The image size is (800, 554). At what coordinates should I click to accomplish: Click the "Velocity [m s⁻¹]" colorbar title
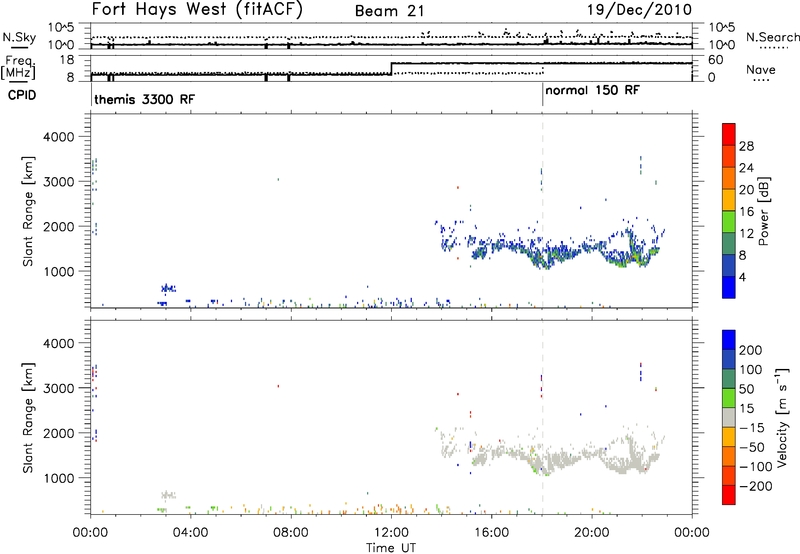(782, 417)
